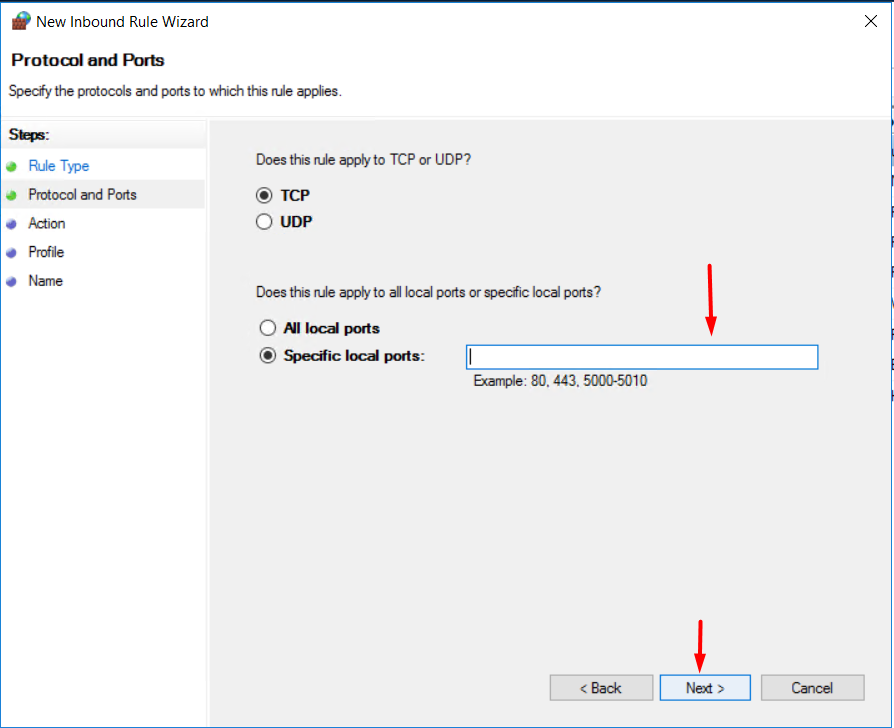The width and height of the screenshot is (894, 728).
Task: Select the All local ports option
Action: pos(267,328)
